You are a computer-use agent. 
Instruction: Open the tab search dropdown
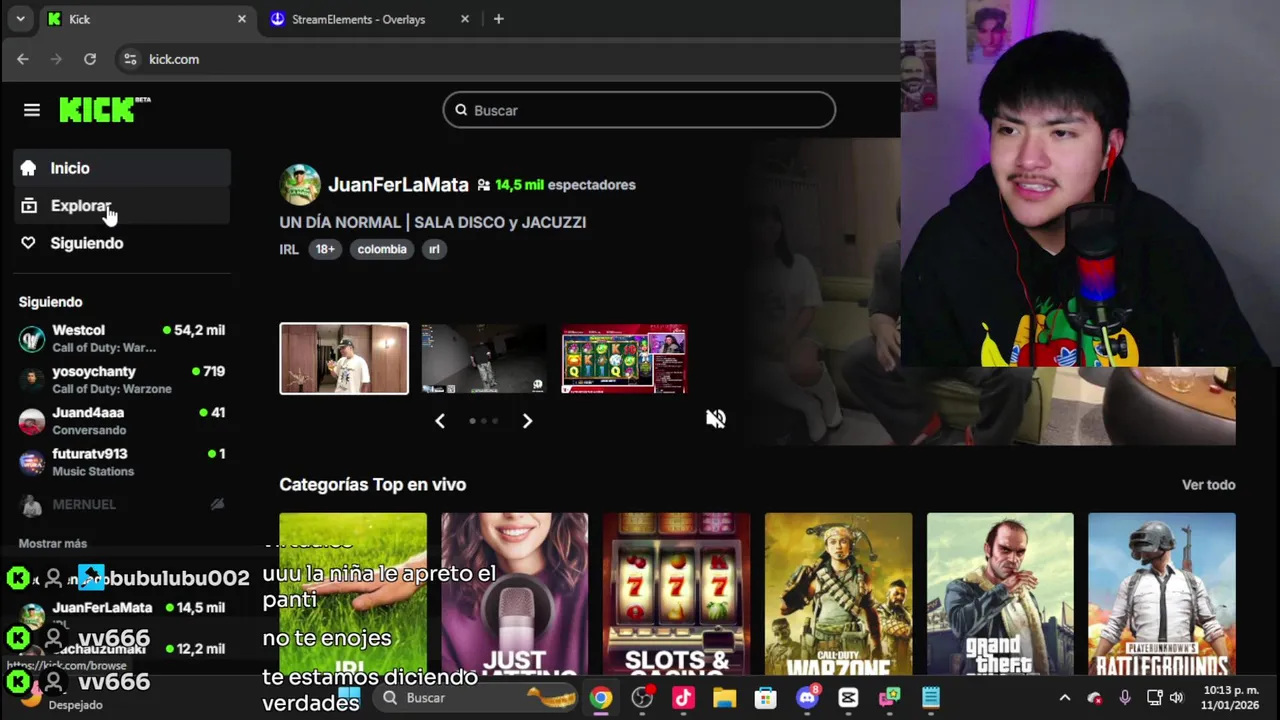(20, 19)
